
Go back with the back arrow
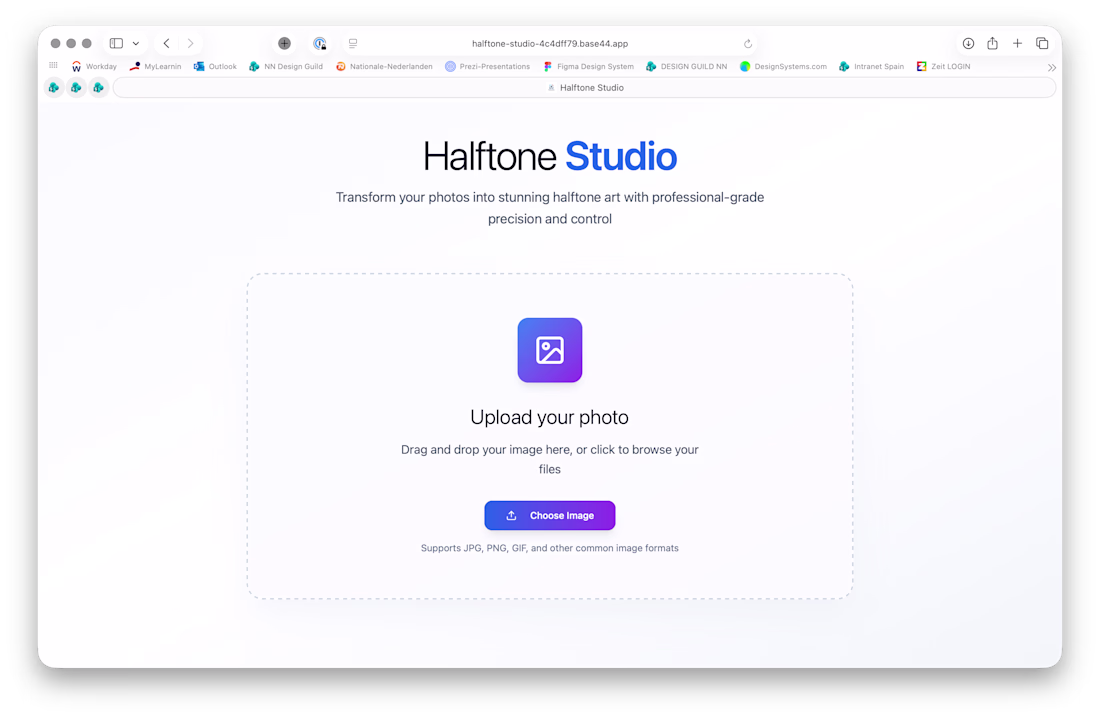166,44
